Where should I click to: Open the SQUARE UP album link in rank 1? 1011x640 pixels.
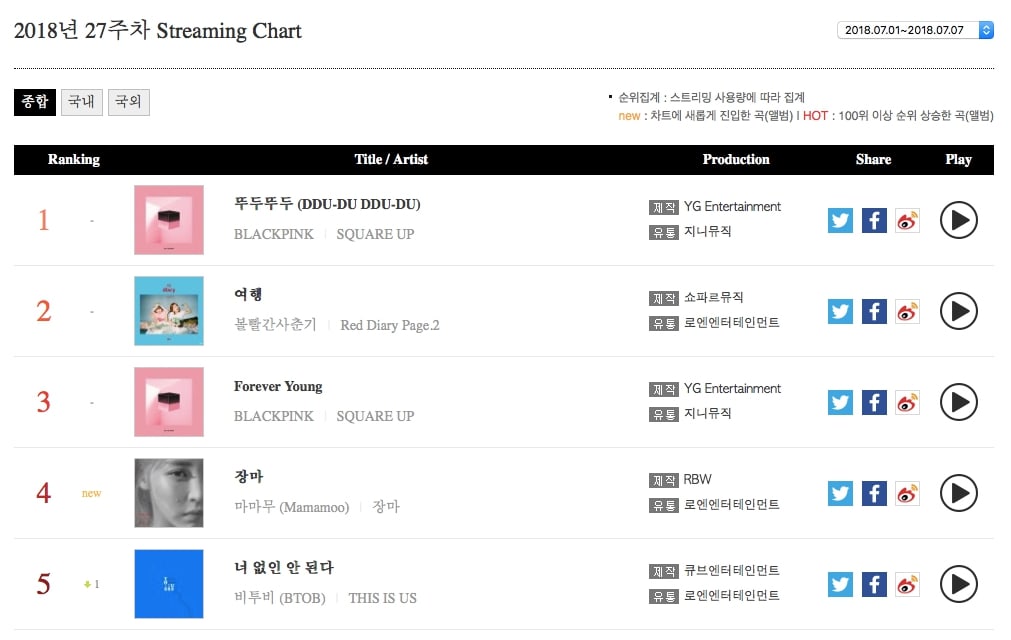click(375, 234)
